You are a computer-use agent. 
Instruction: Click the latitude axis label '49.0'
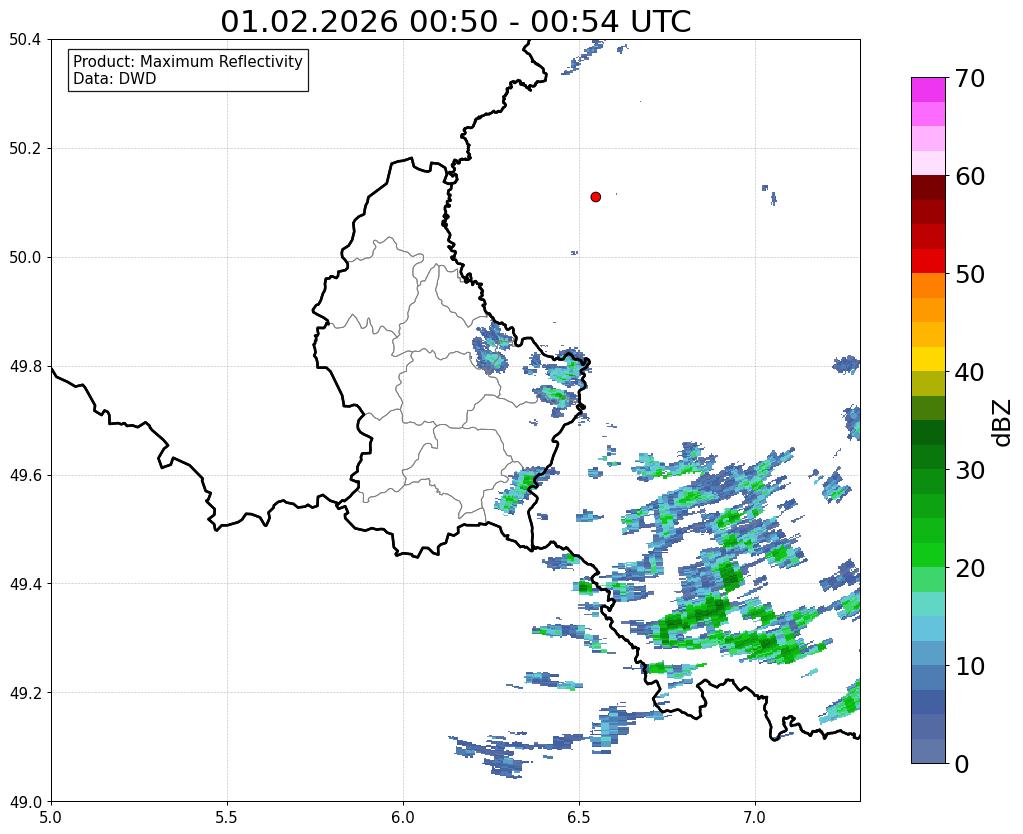pyautogui.click(x=25, y=802)
